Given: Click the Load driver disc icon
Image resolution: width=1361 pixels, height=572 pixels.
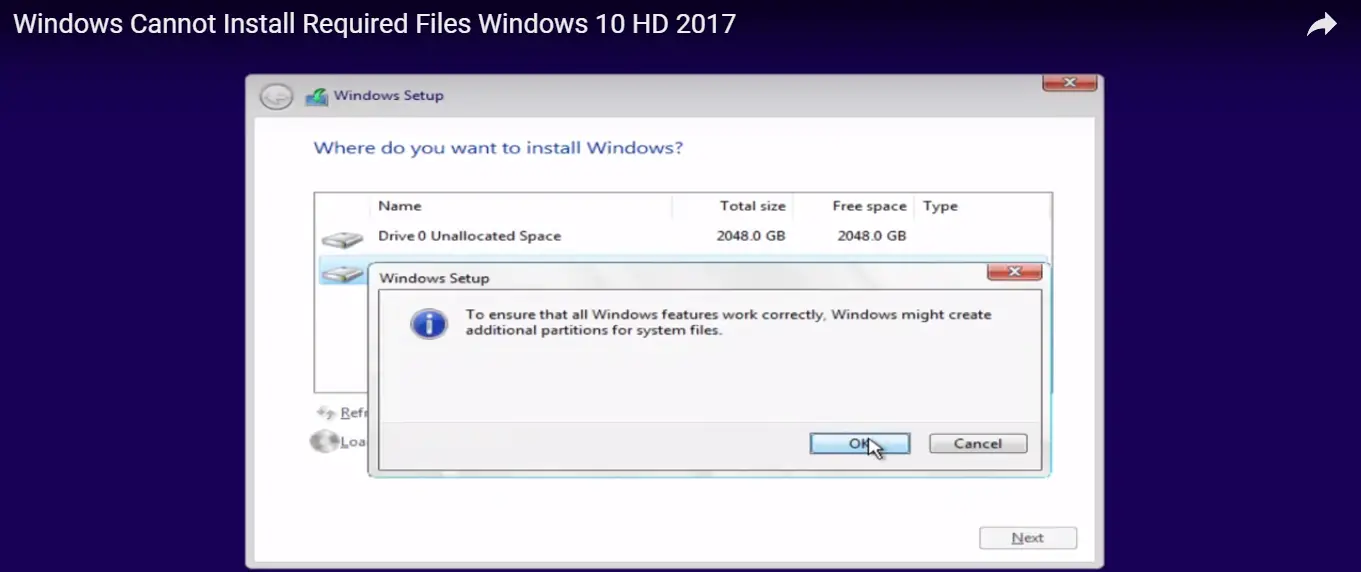Looking at the screenshot, I should pos(324,441).
